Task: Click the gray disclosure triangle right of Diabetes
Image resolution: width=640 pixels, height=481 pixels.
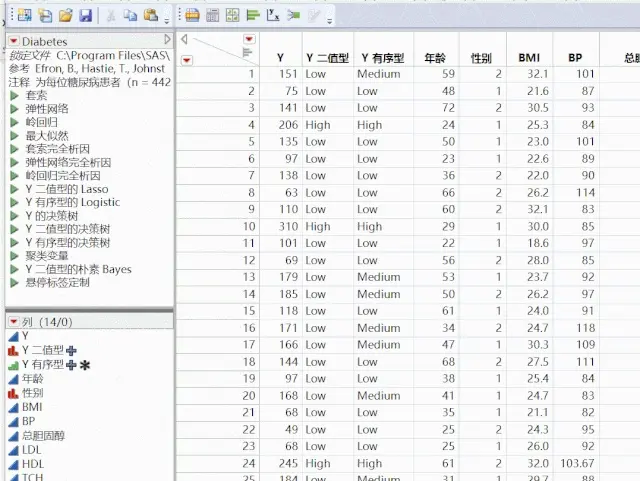Action: [x=167, y=39]
